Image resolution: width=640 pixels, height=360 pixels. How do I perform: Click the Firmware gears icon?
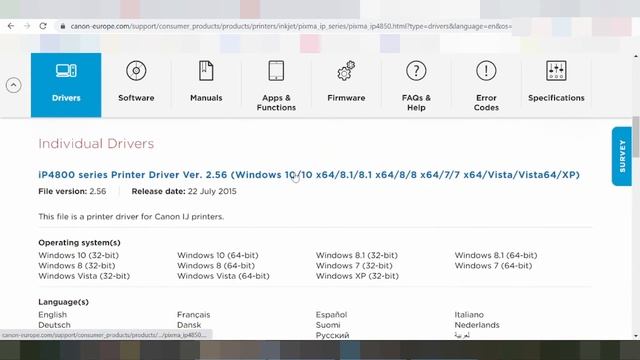(346, 71)
